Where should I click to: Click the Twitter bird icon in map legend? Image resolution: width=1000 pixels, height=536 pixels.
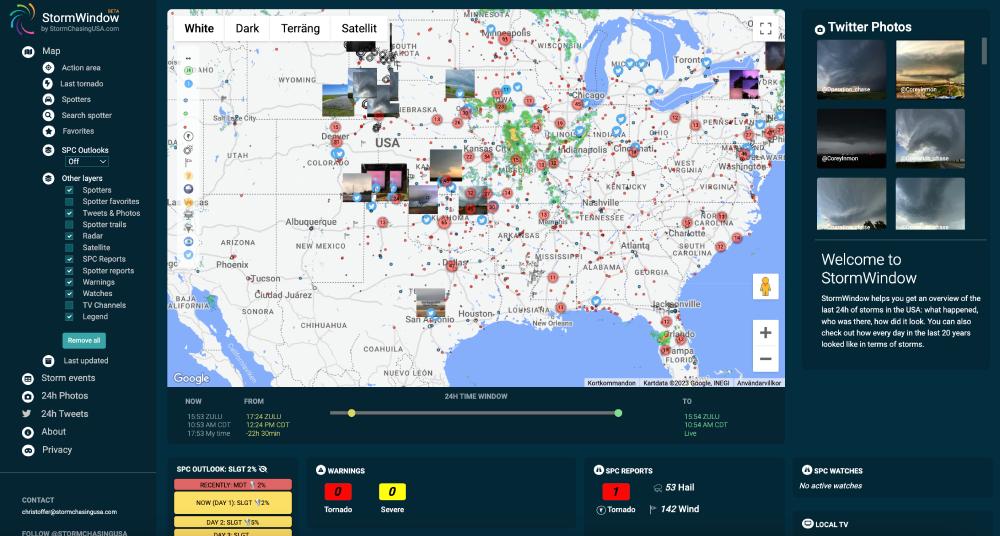pos(188,255)
